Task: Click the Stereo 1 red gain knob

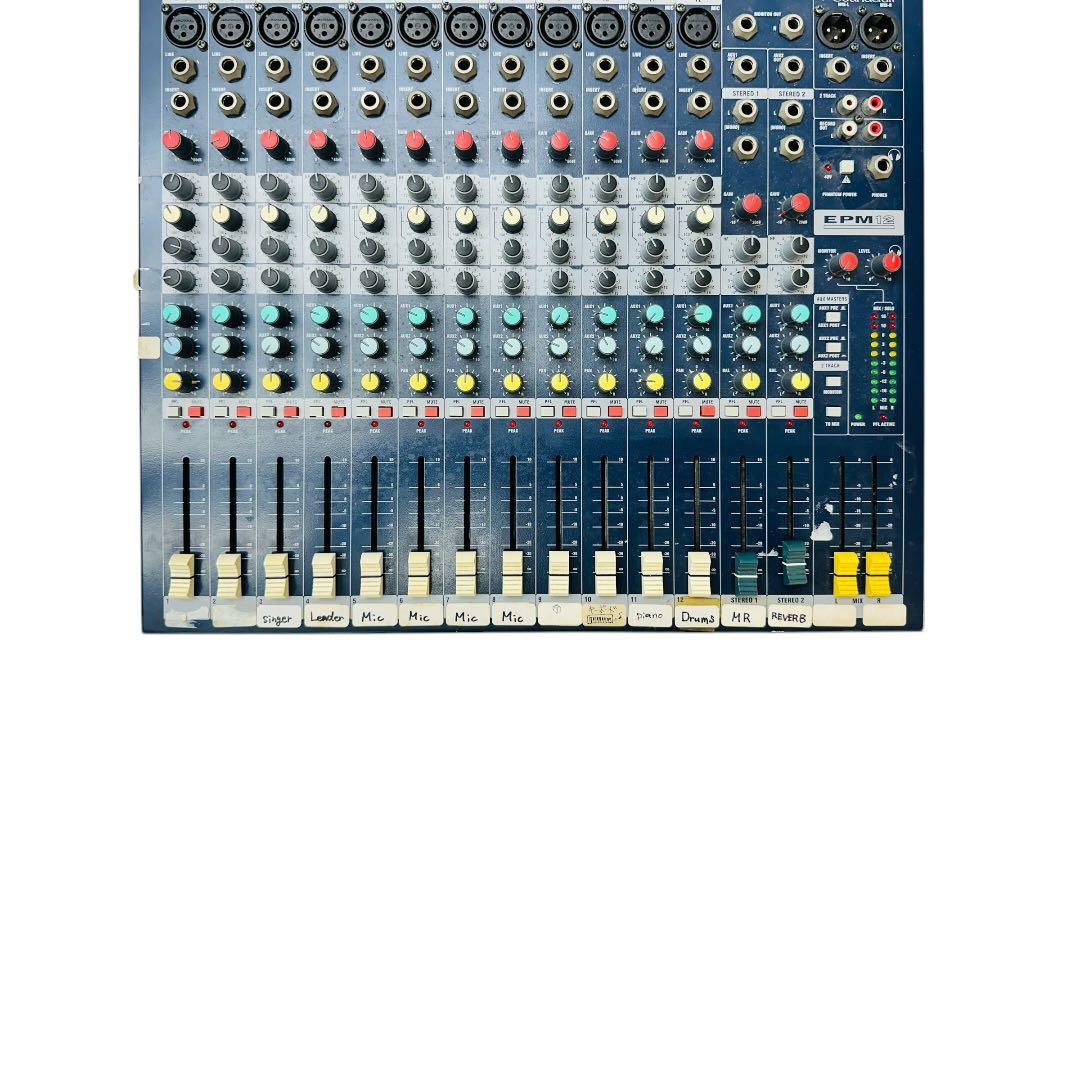Action: pos(749,205)
